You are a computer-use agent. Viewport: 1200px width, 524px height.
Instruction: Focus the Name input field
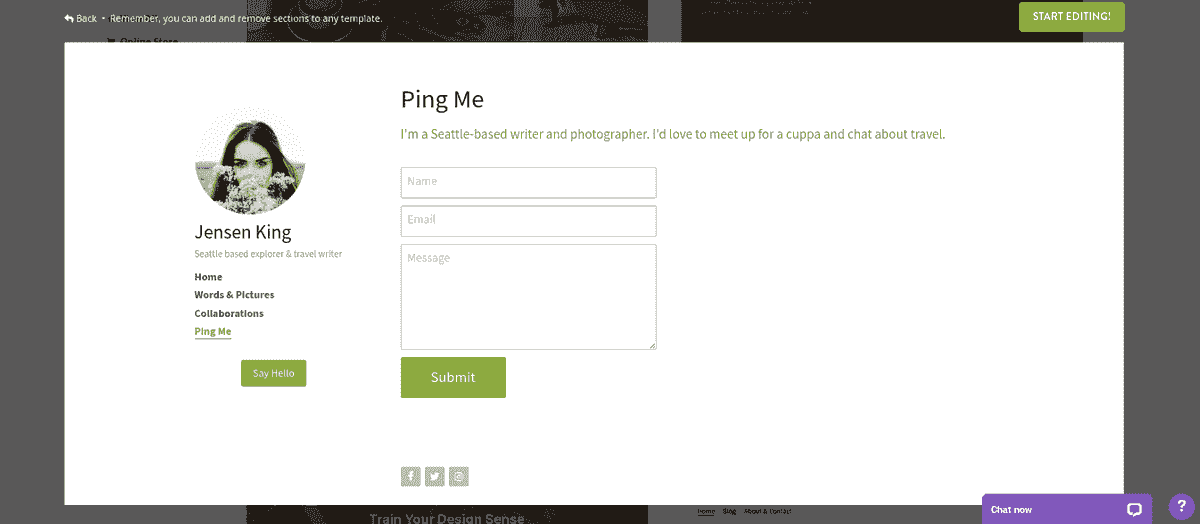(528, 182)
